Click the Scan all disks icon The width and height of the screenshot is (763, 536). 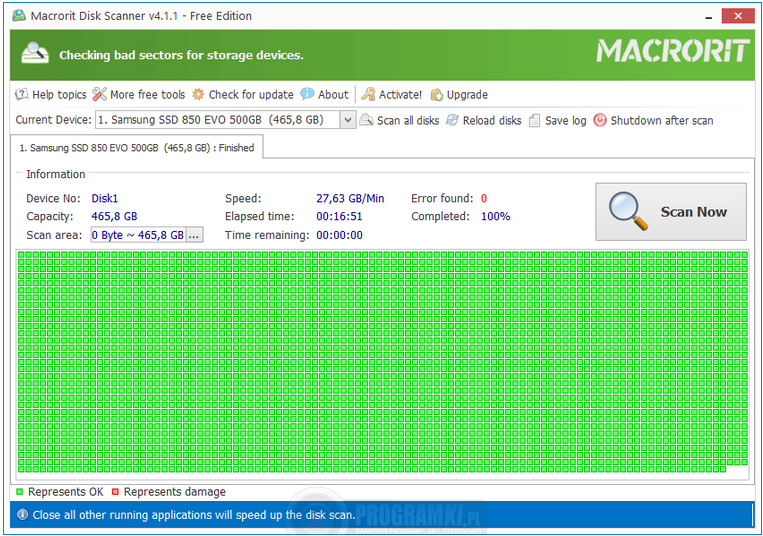(x=366, y=120)
